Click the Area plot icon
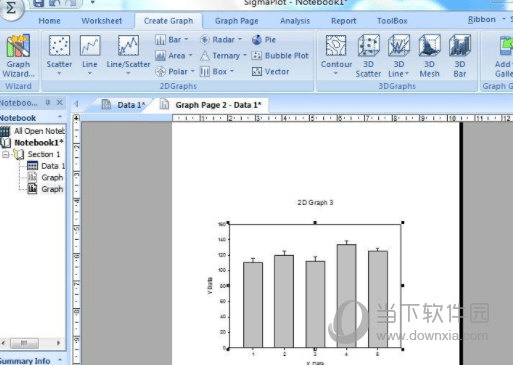Screen dimensions: 513x365 pos(160,55)
